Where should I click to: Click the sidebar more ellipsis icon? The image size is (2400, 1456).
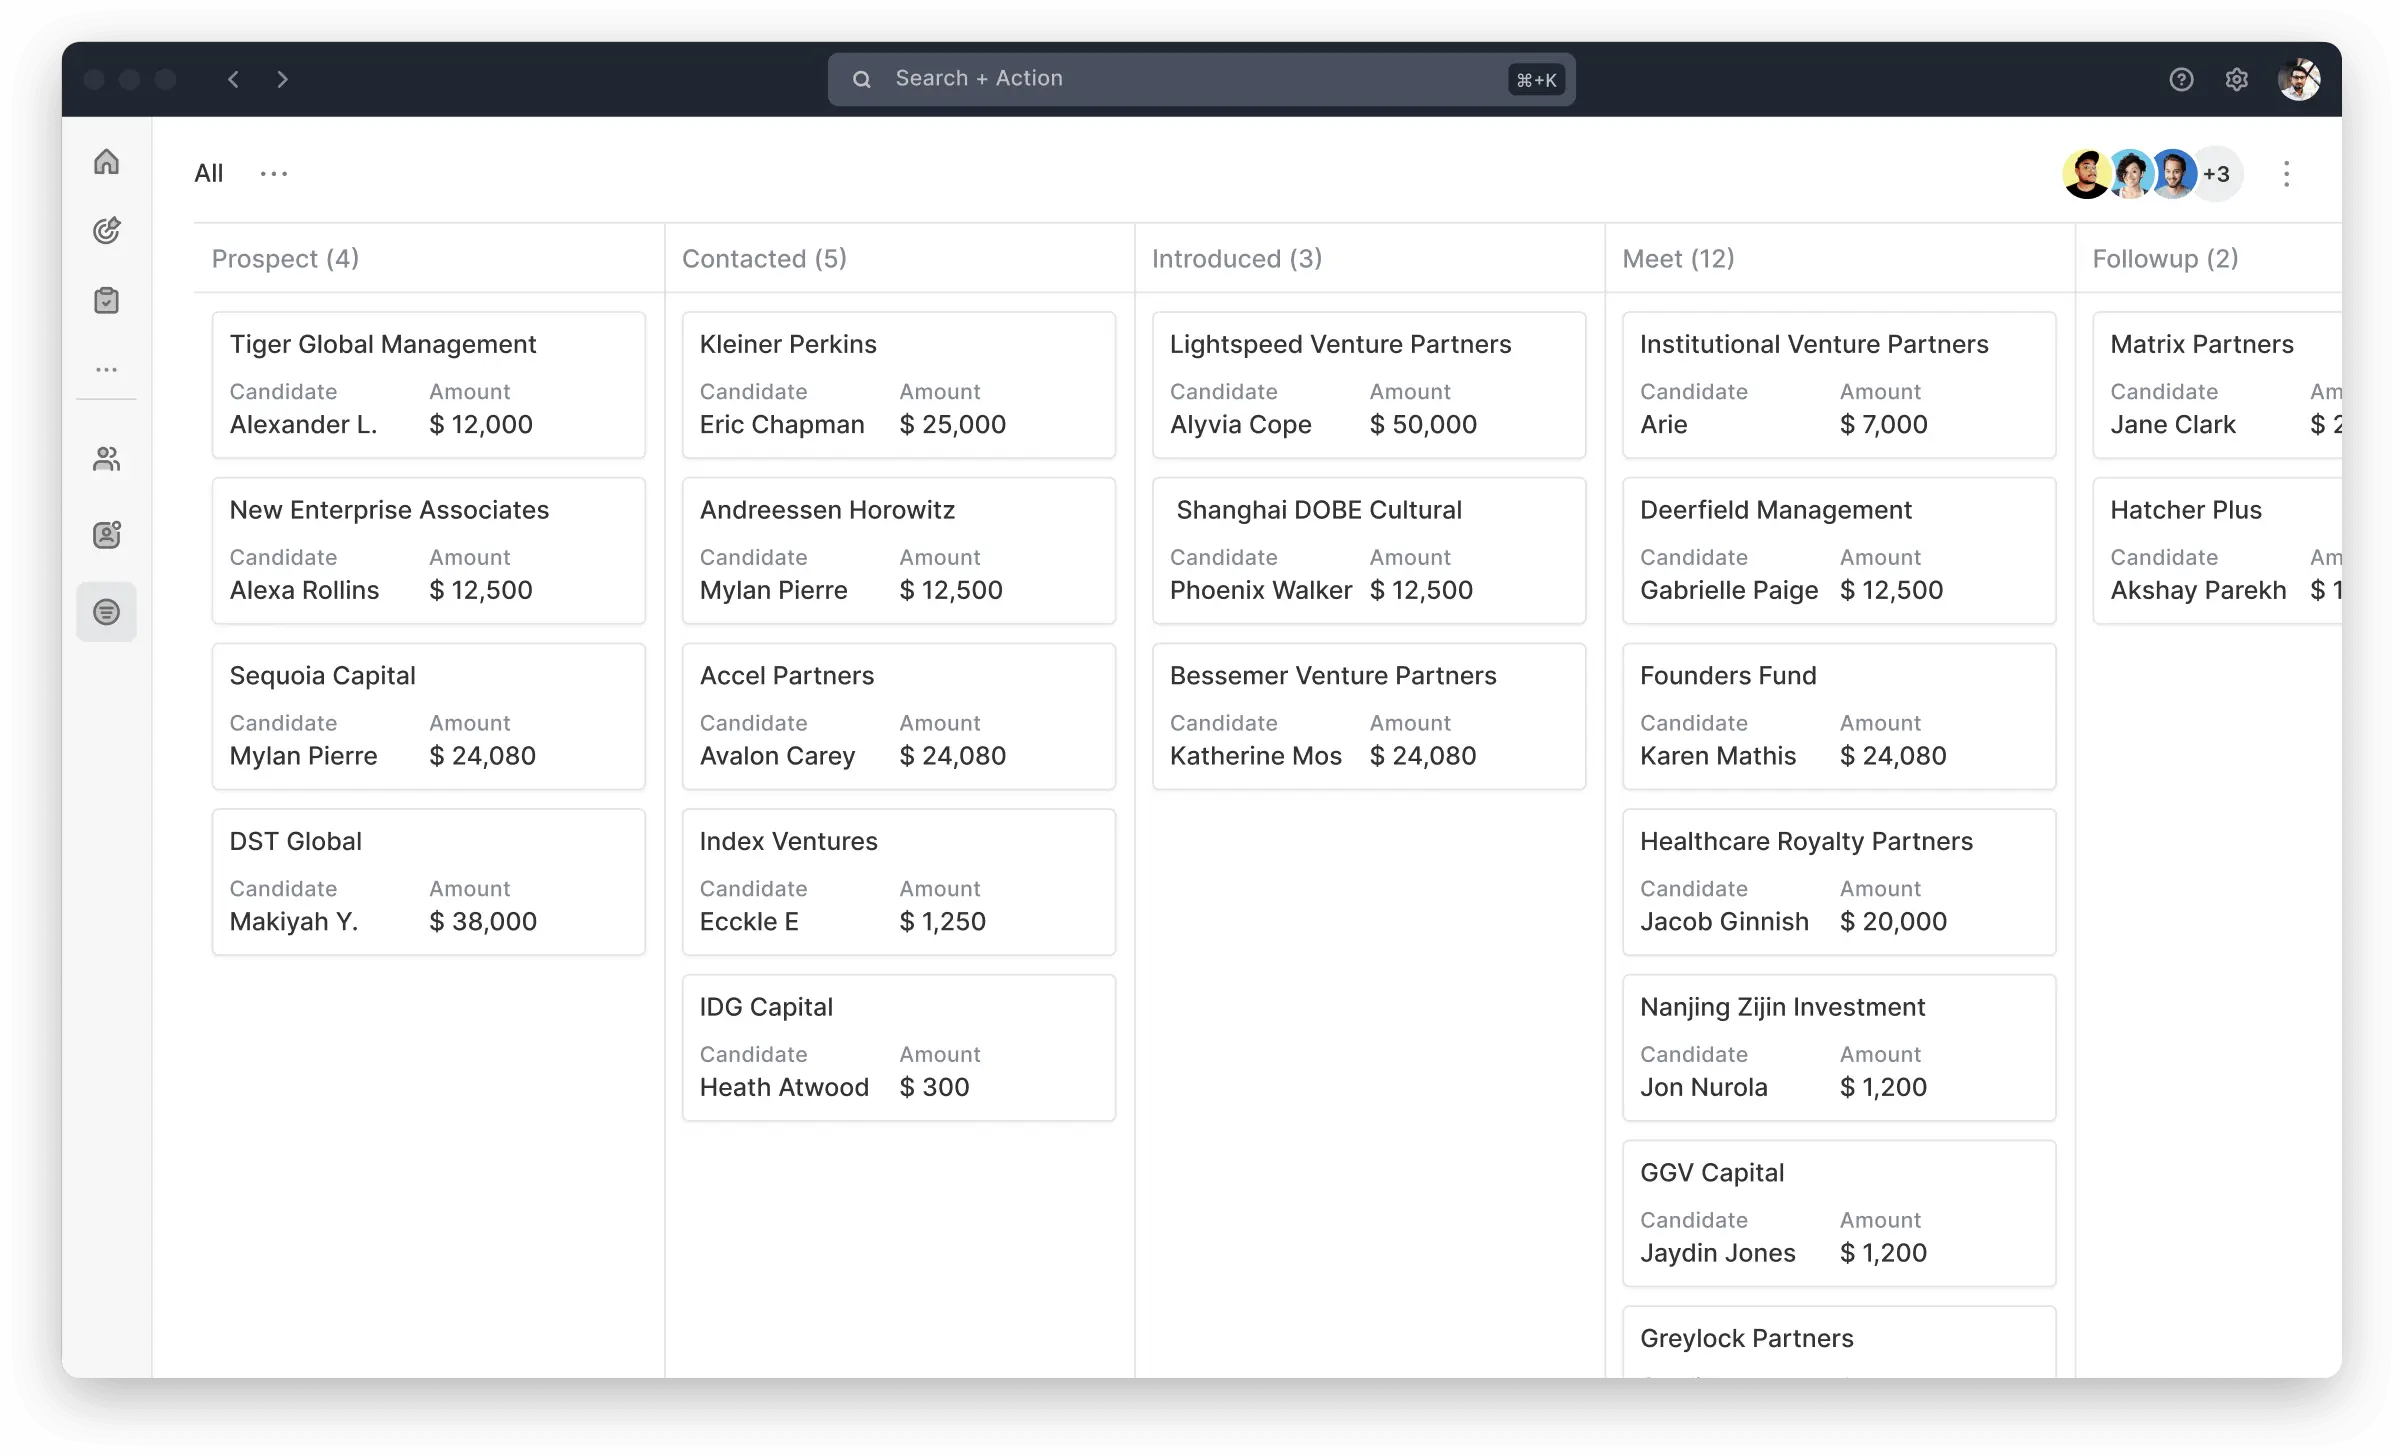coord(106,369)
